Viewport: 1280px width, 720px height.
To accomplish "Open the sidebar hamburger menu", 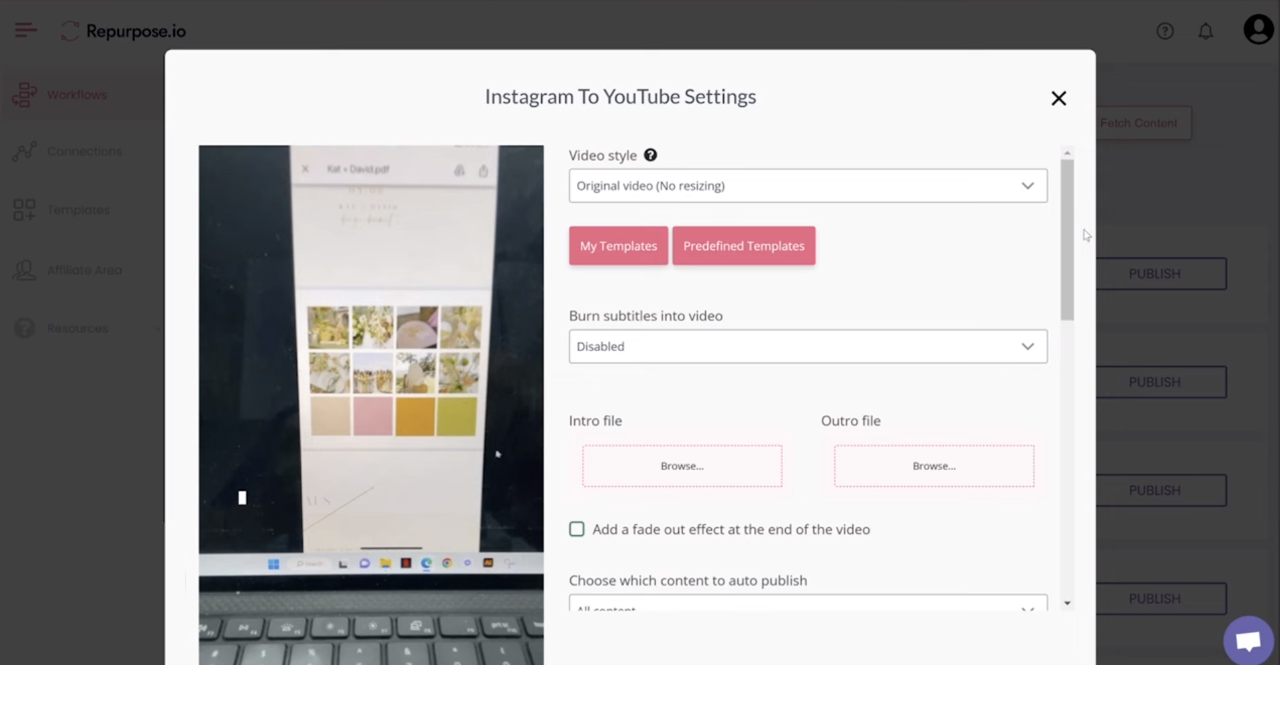I will click(25, 30).
